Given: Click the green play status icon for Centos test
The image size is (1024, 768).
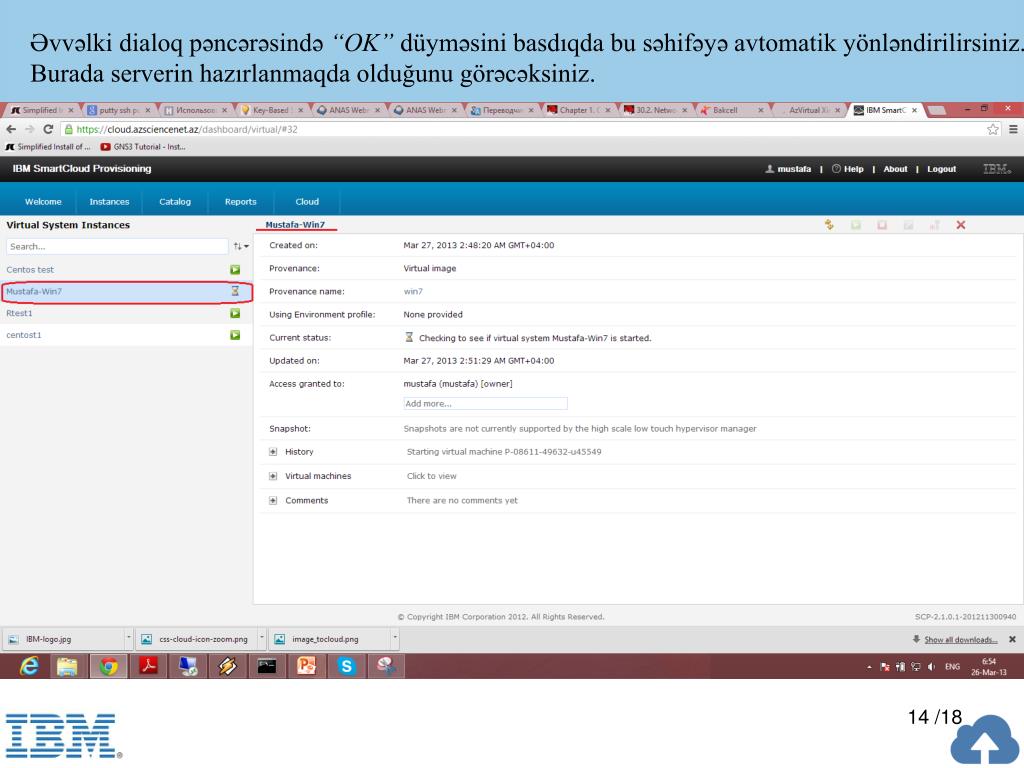Looking at the screenshot, I should (x=235, y=270).
